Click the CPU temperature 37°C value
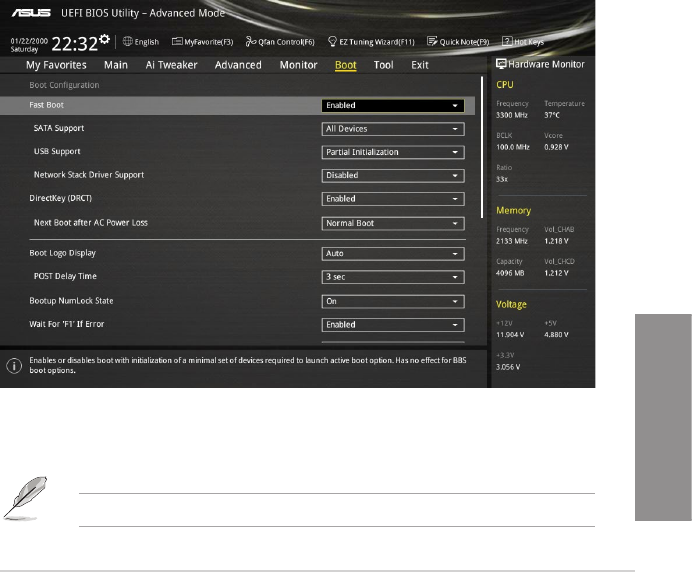Viewport: 692px width, 572px height. [x=552, y=115]
